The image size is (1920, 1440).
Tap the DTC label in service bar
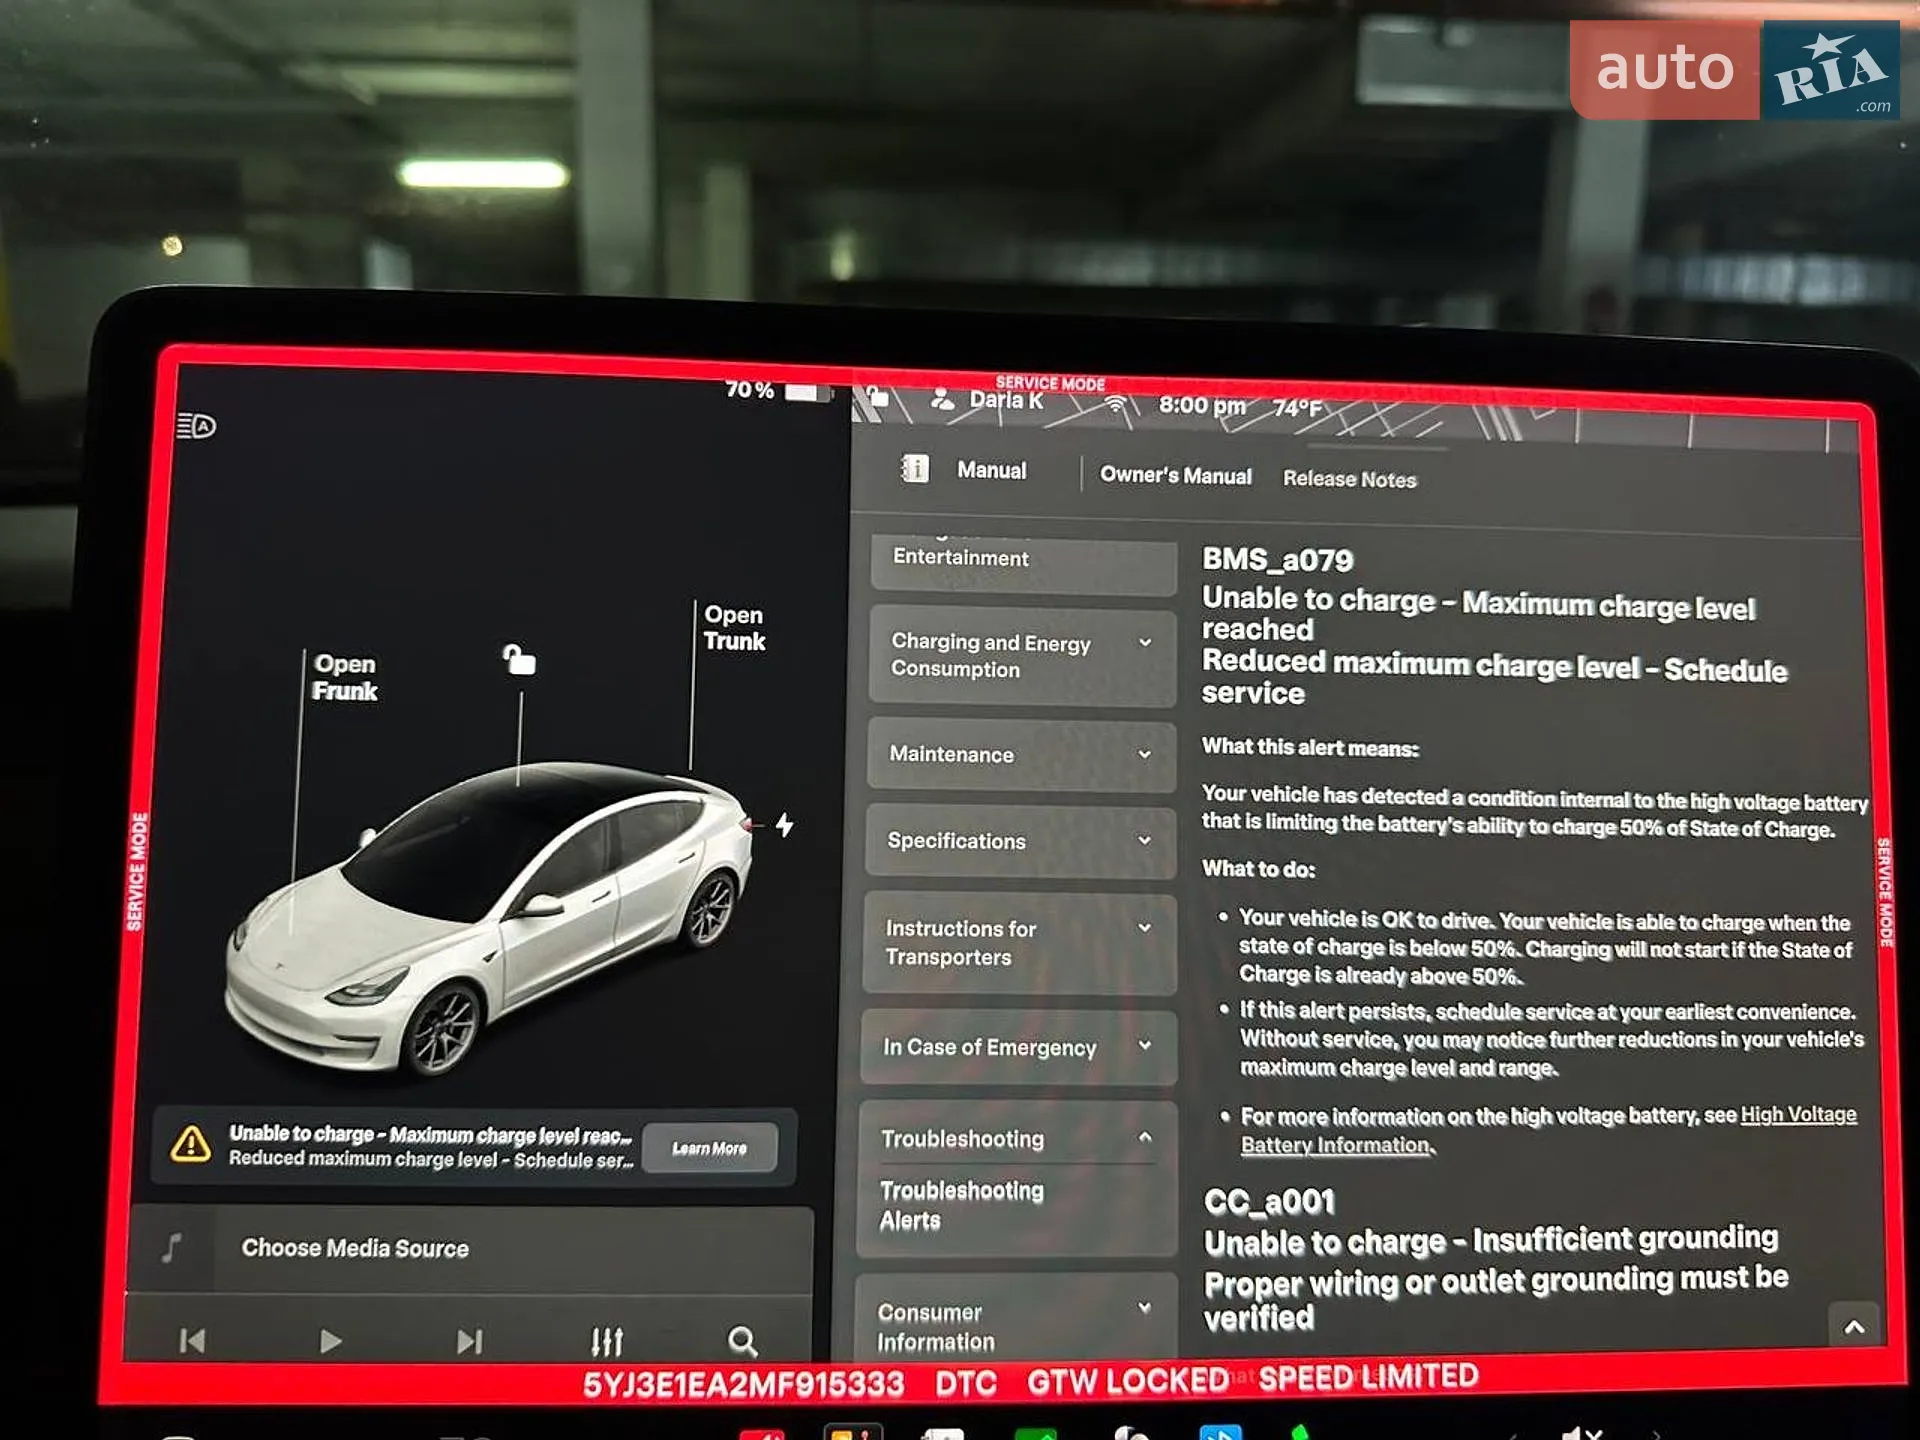[966, 1383]
